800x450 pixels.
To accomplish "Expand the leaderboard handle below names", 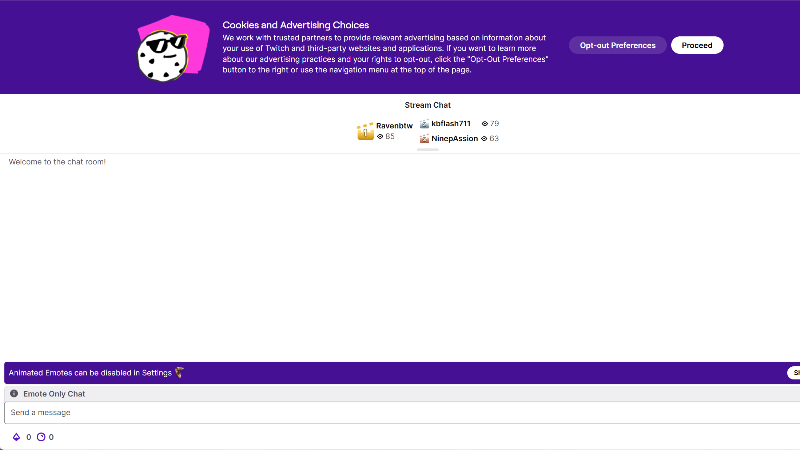I will click(x=428, y=149).
